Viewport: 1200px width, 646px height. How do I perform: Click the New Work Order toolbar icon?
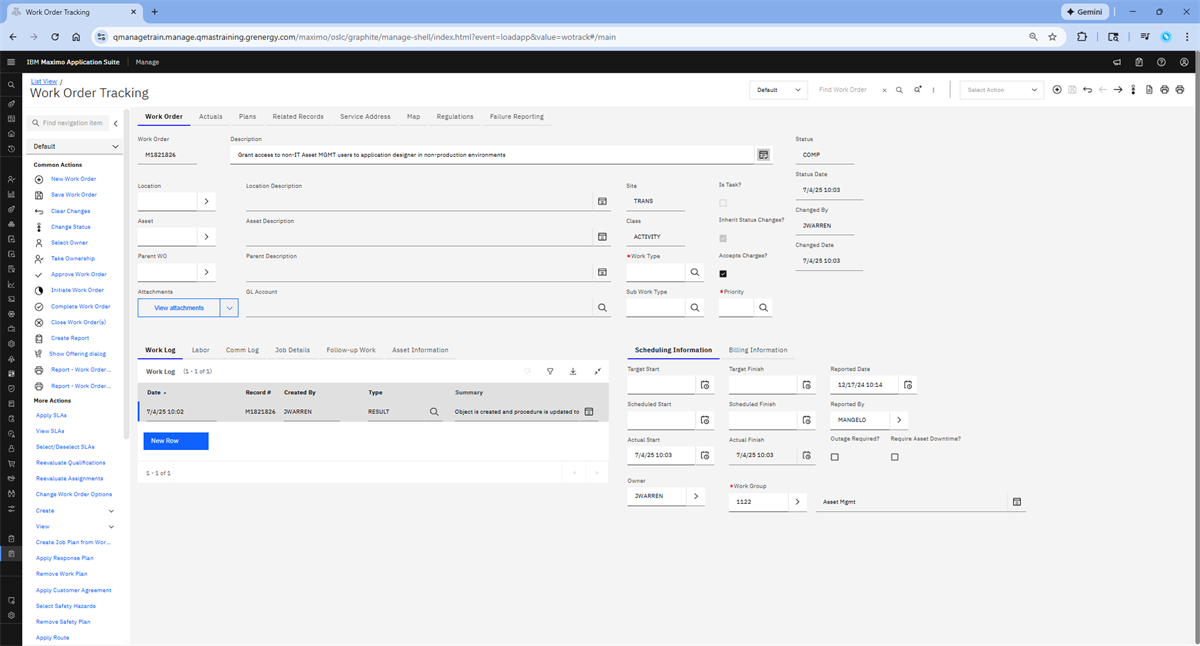pyautogui.click(x=1057, y=90)
